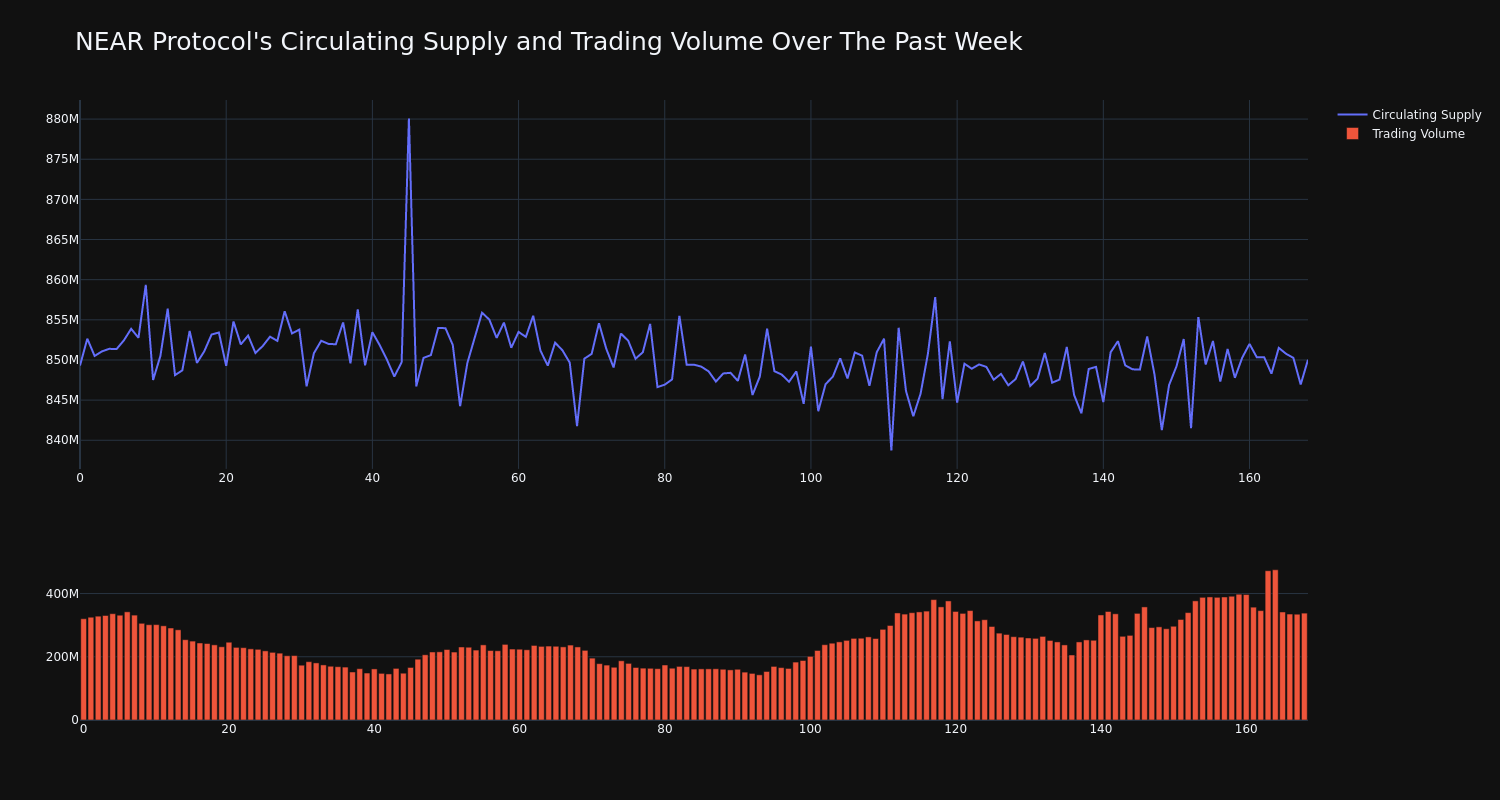Click the 60 x-axis tick on volume chart
This screenshot has width=1500, height=800.
click(x=519, y=729)
